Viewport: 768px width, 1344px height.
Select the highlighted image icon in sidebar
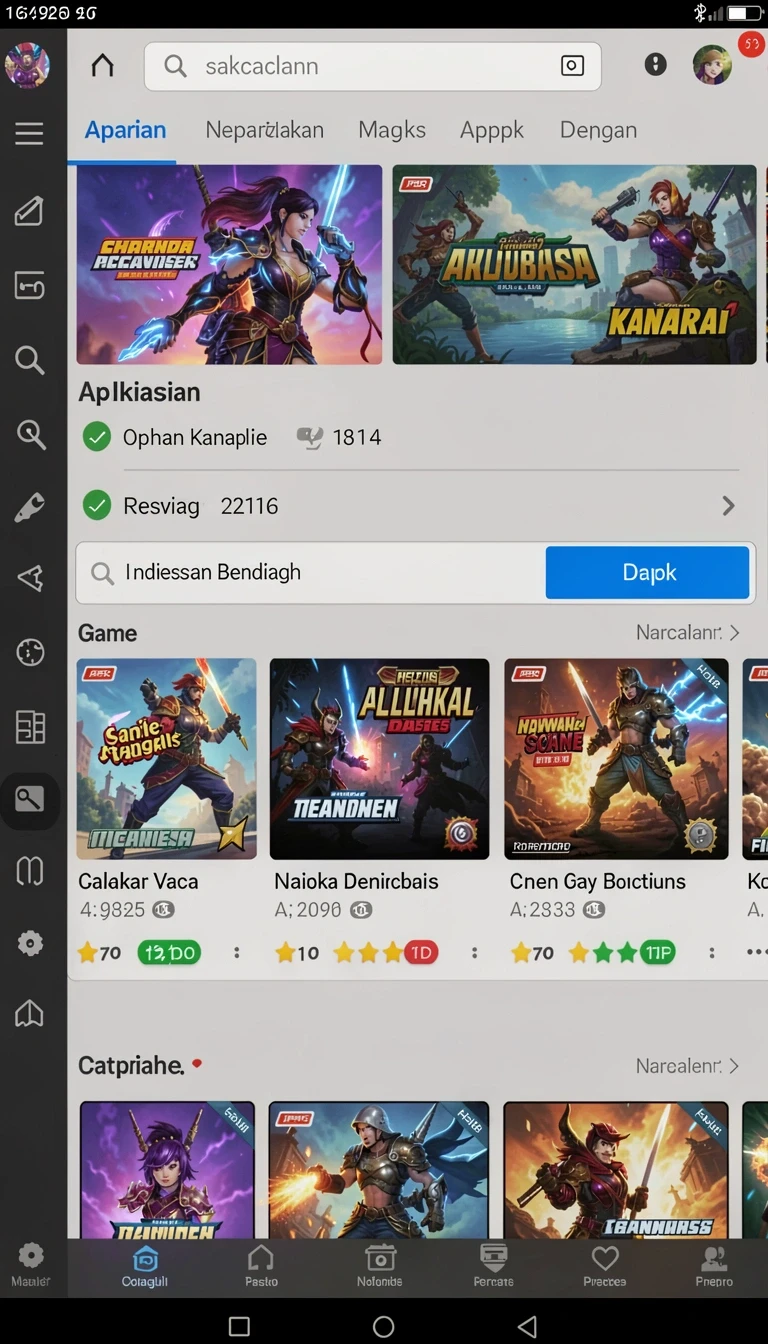coord(30,800)
